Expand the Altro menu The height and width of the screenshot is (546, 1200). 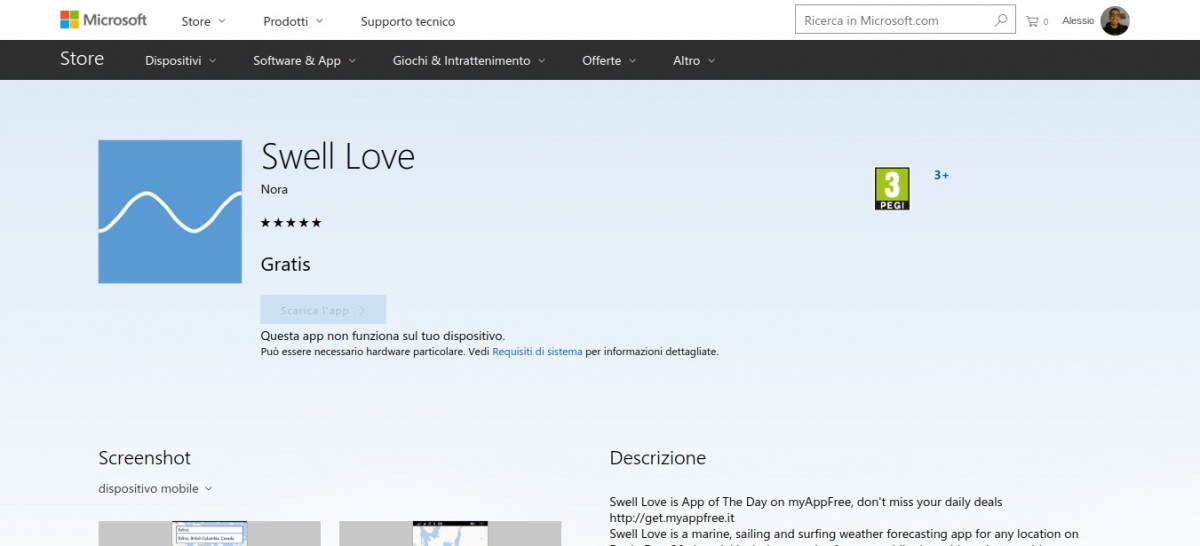pos(694,61)
